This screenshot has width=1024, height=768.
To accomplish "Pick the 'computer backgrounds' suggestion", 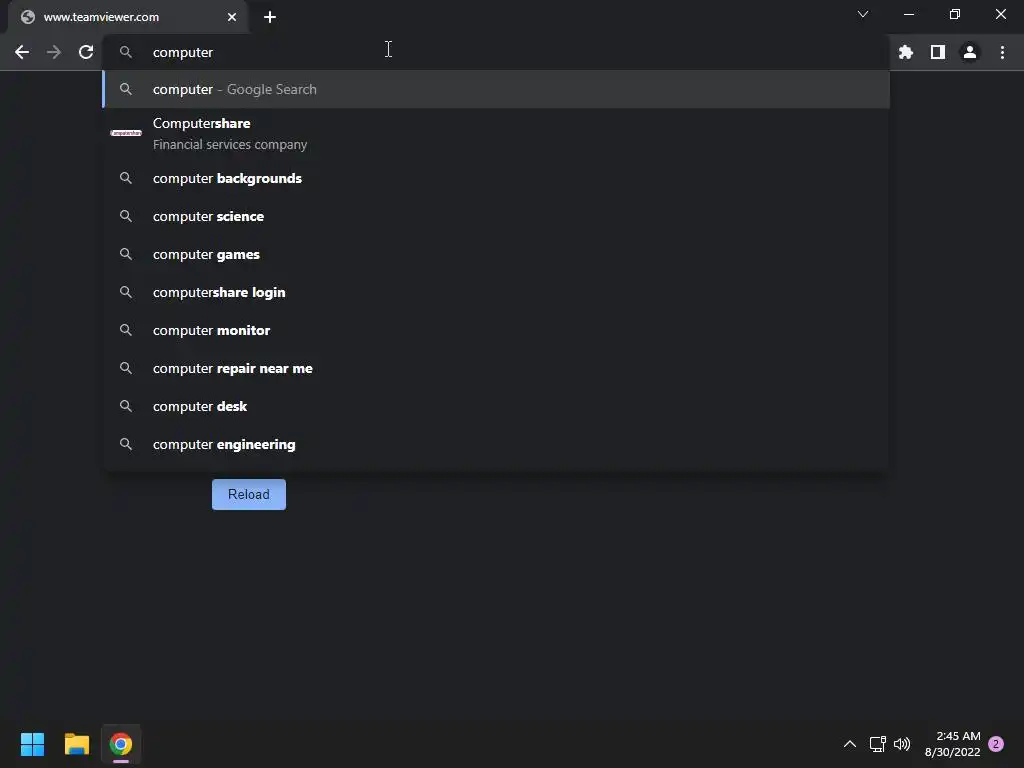I will [x=496, y=178].
